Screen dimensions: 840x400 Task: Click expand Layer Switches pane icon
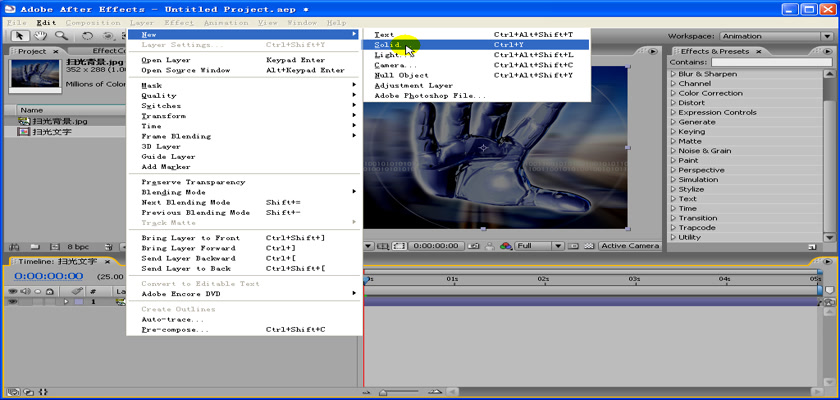click(x=13, y=391)
